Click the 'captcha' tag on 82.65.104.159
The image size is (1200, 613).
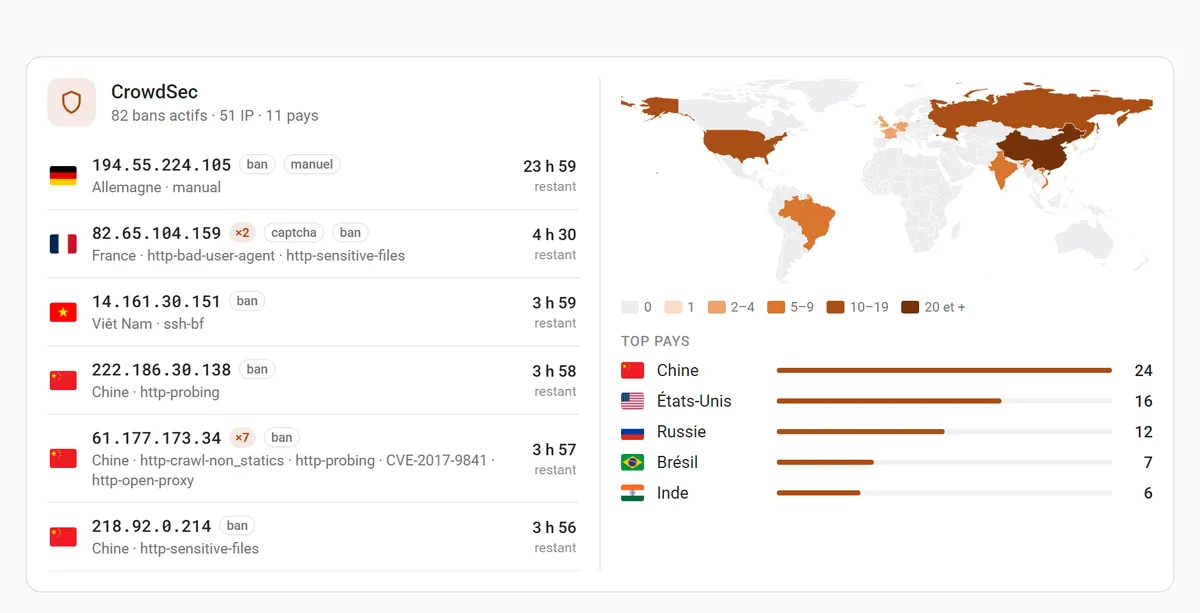click(x=294, y=233)
